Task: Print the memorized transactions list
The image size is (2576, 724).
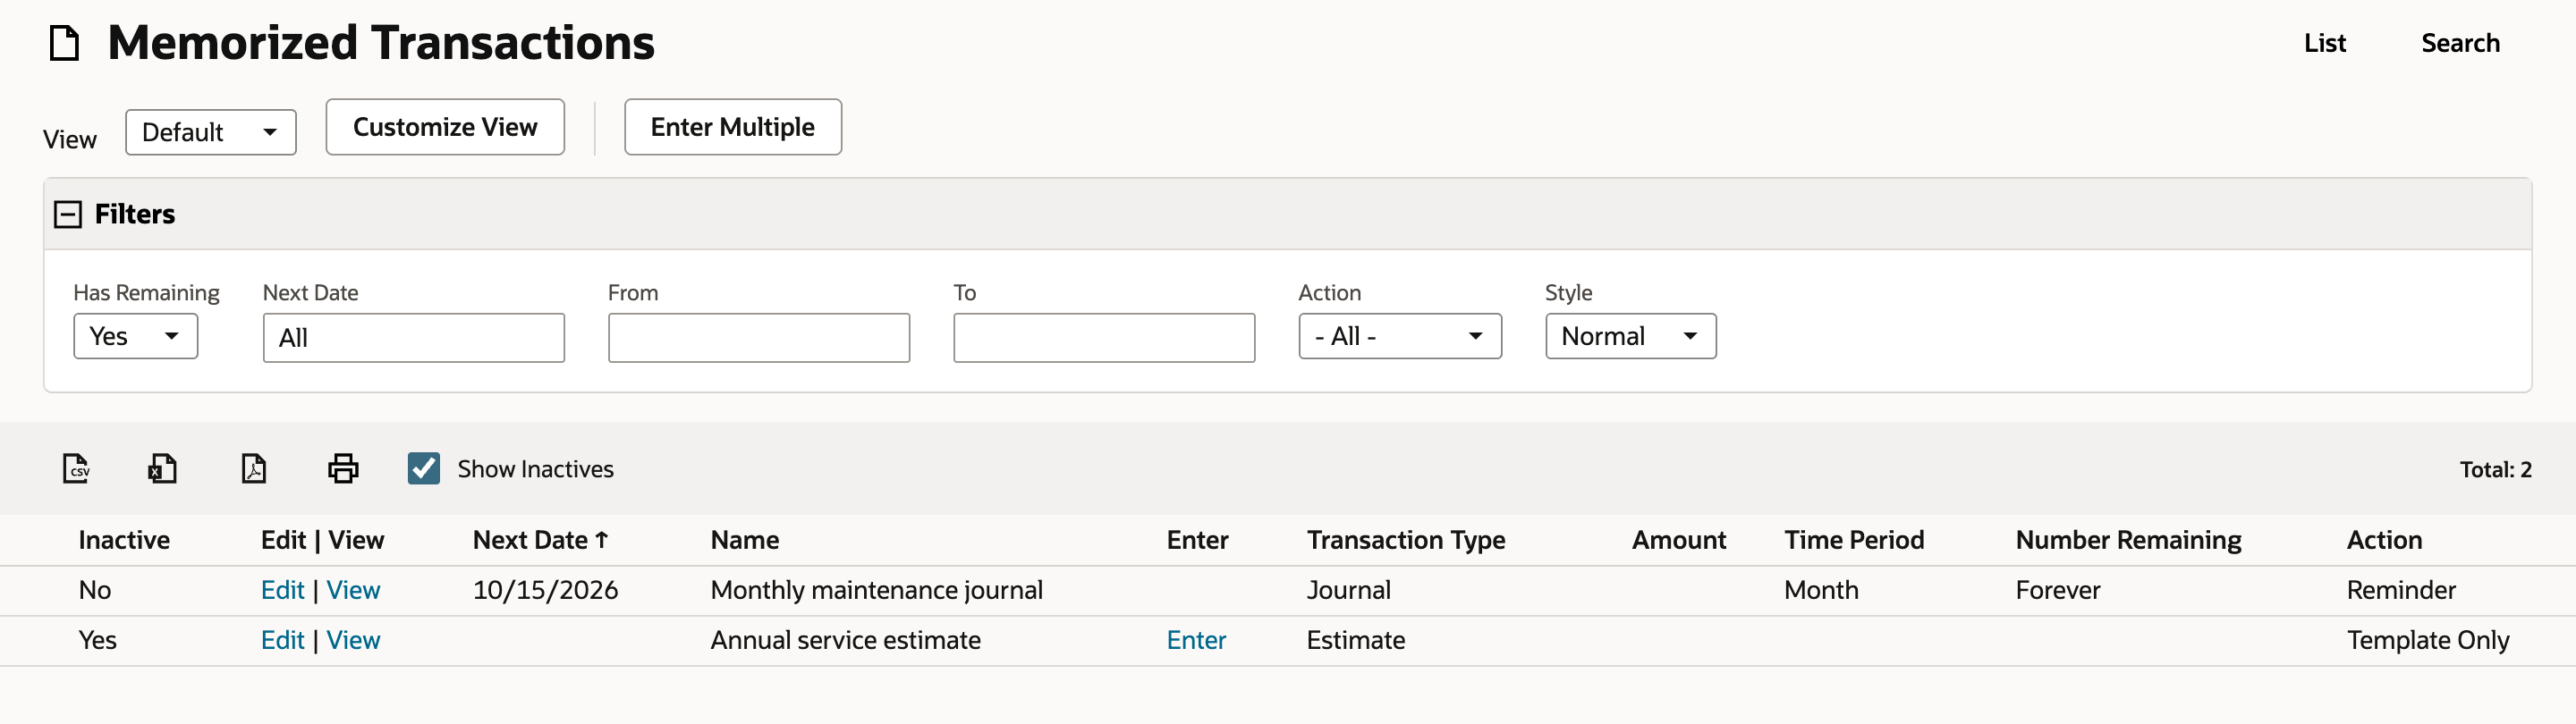Action: click(343, 468)
